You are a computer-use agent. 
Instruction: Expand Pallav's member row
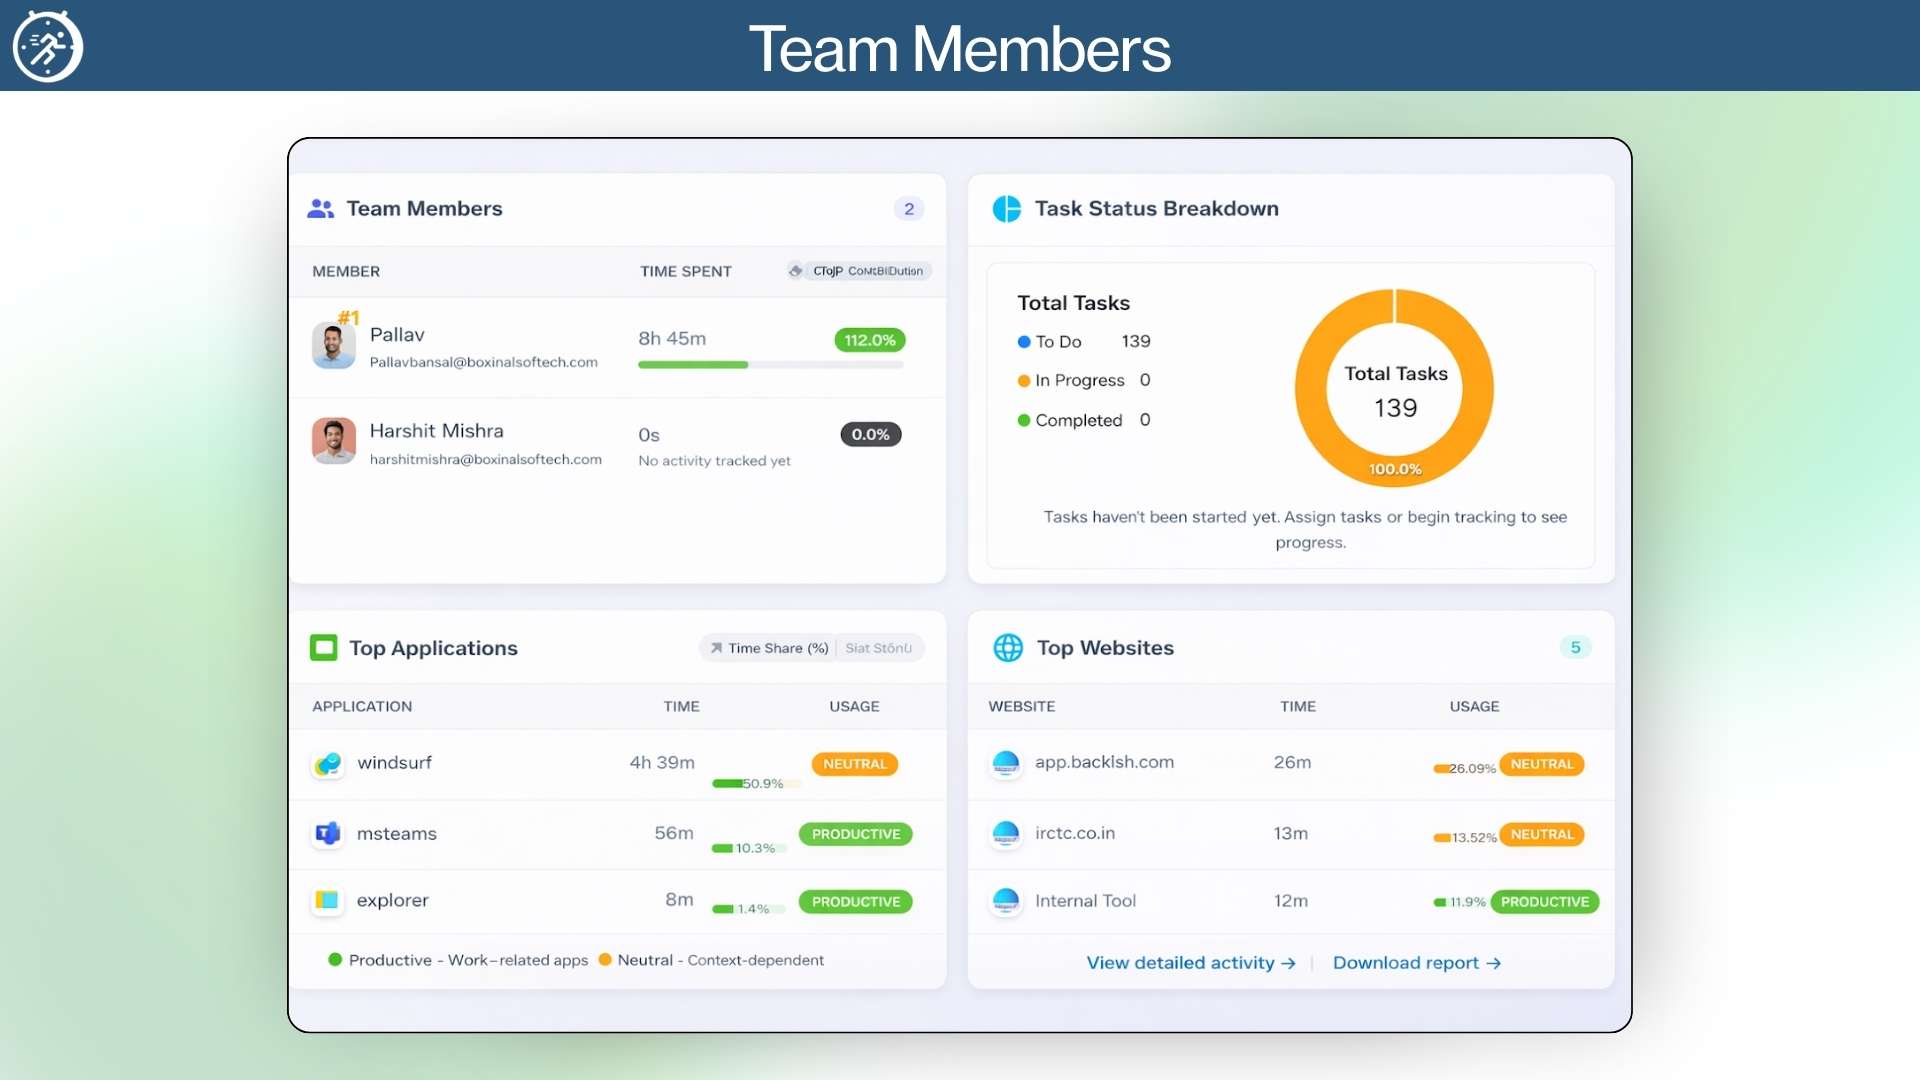pyautogui.click(x=617, y=345)
